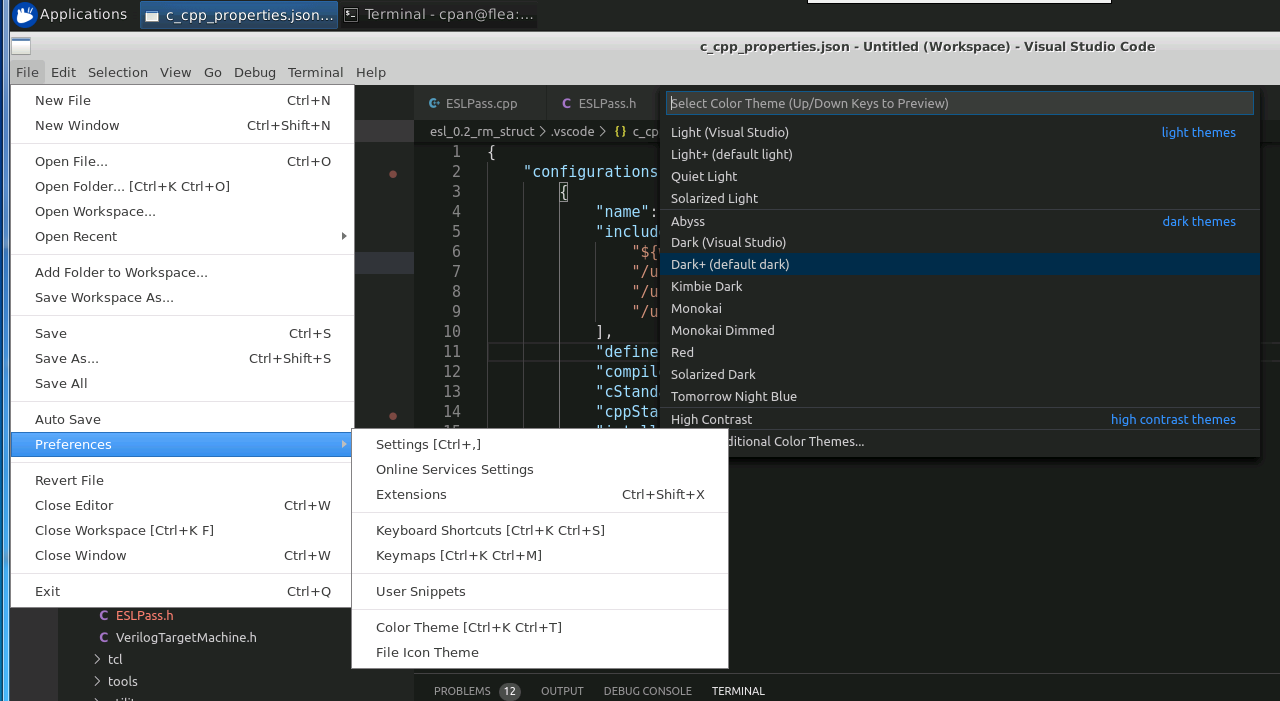Choose New Window menu entry
The width and height of the screenshot is (1280, 701).
tap(183, 125)
